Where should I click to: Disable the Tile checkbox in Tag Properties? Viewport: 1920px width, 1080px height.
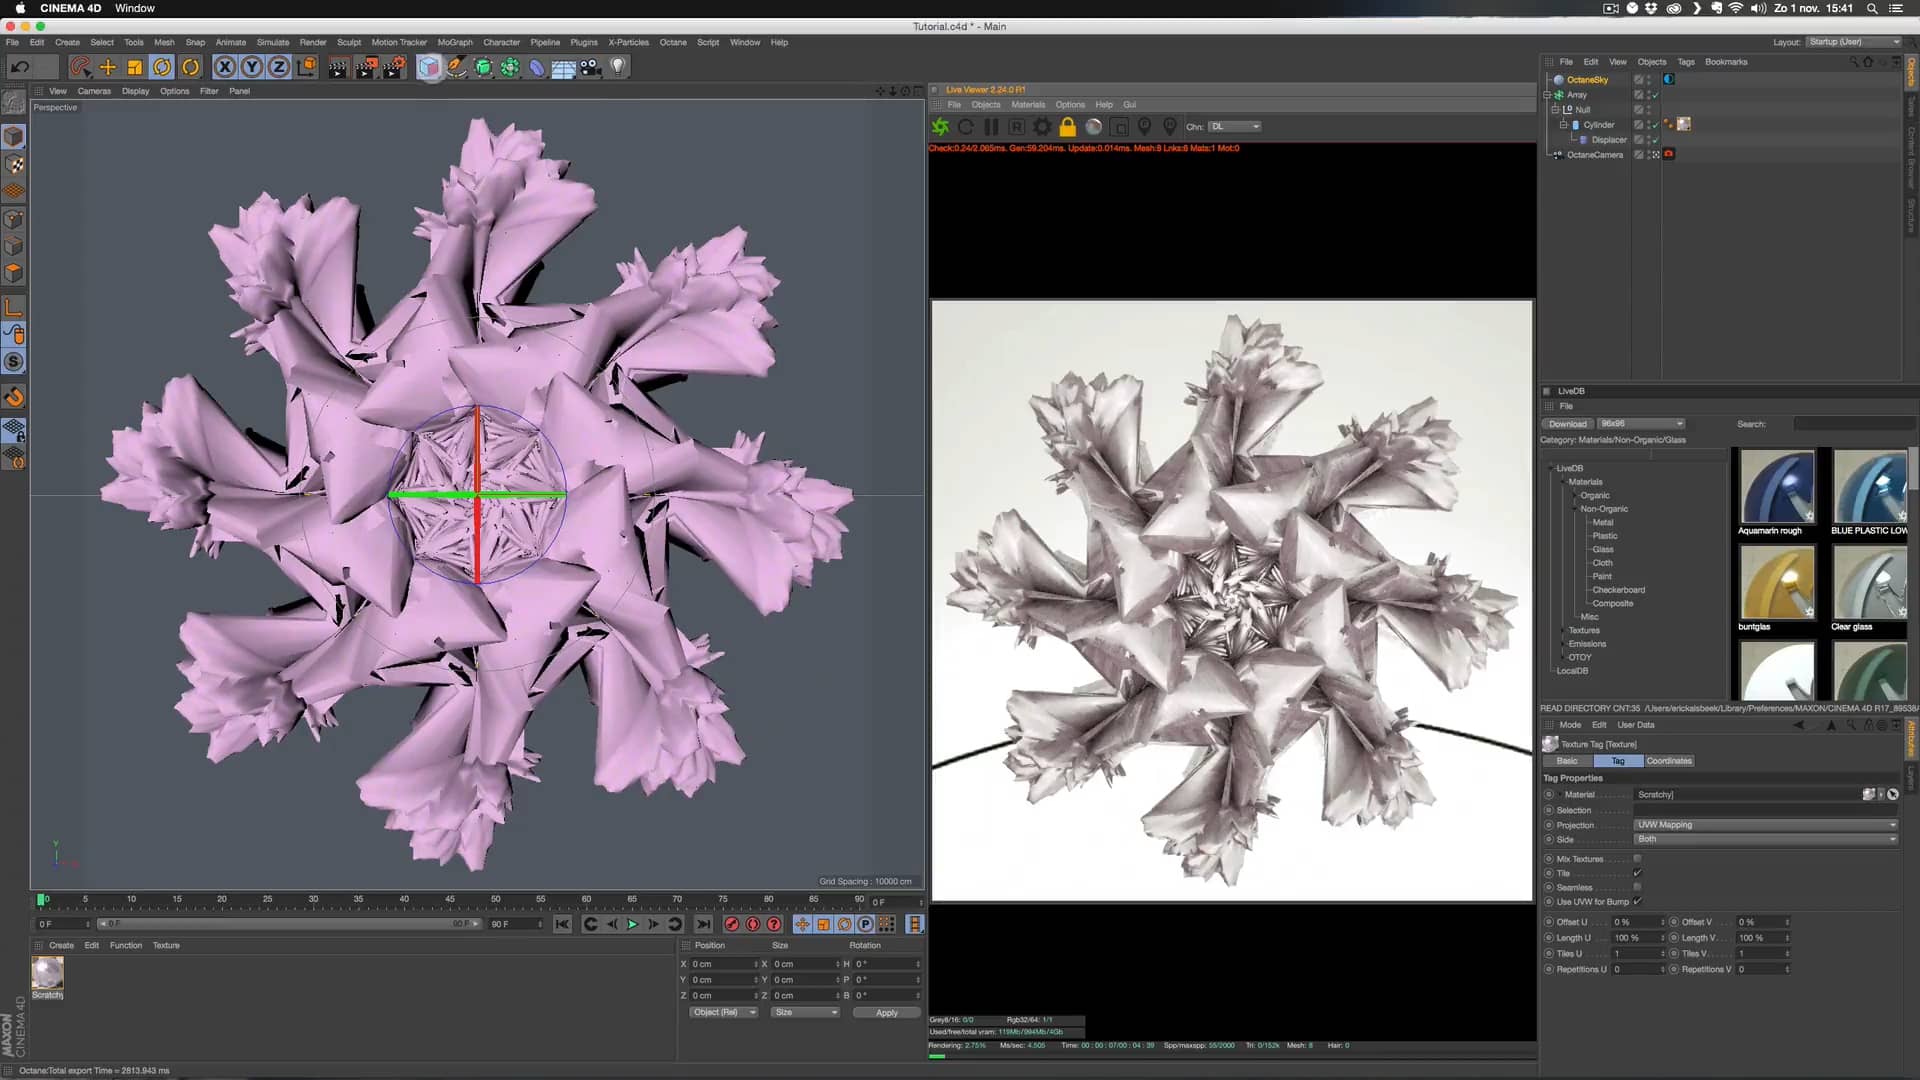pos(1637,873)
